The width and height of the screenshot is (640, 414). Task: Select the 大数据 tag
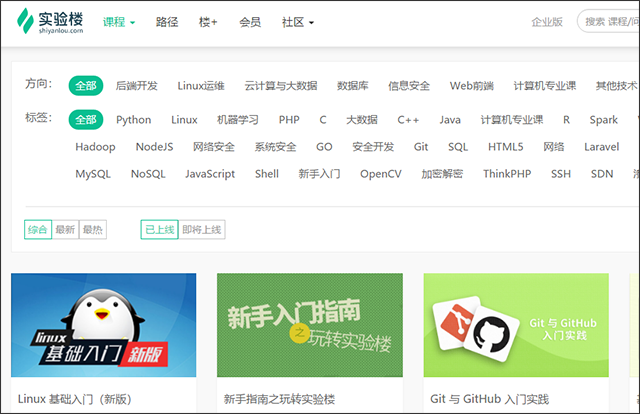(x=362, y=120)
